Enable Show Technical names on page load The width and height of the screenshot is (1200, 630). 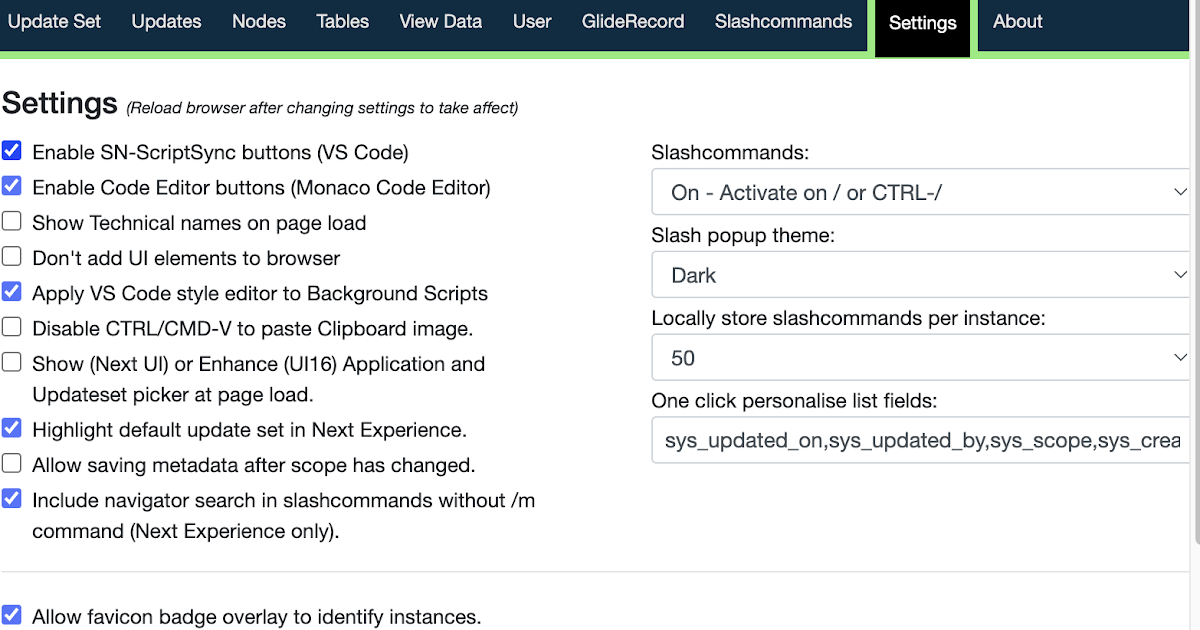click(x=11, y=220)
